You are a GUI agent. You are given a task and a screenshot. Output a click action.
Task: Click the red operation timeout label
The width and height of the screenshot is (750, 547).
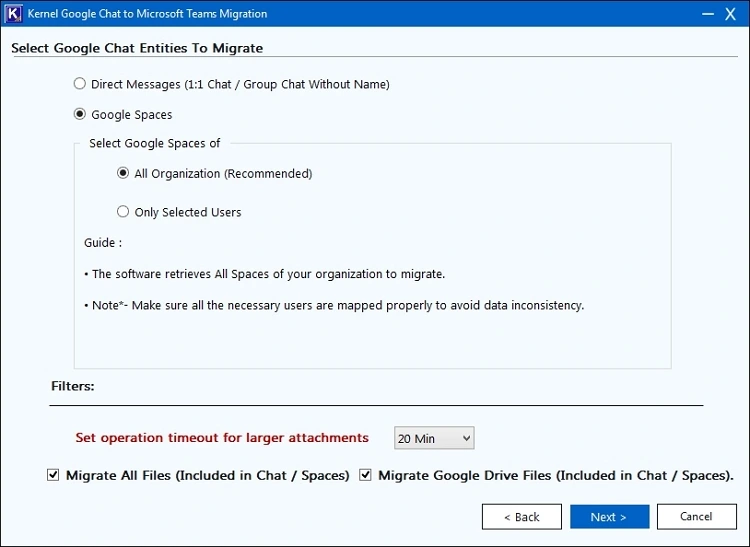click(x=222, y=438)
